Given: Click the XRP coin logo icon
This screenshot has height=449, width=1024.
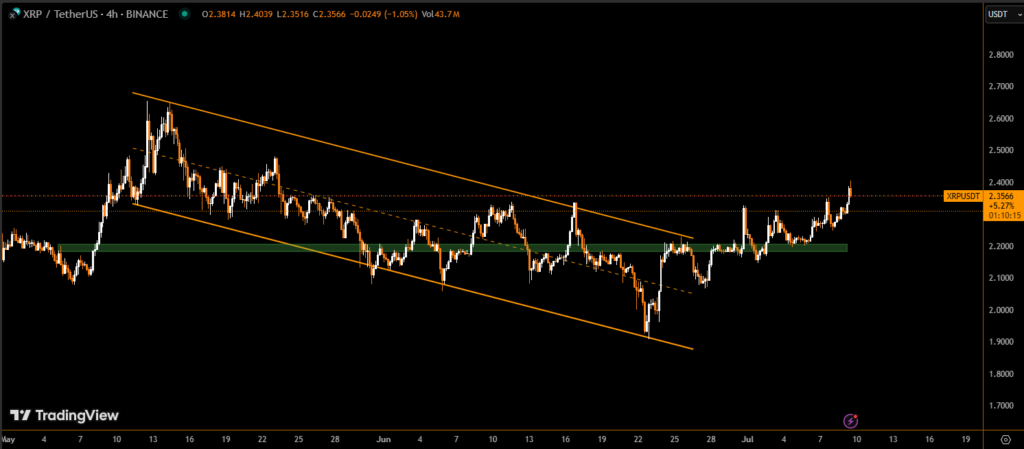Looking at the screenshot, I should coord(11,14).
